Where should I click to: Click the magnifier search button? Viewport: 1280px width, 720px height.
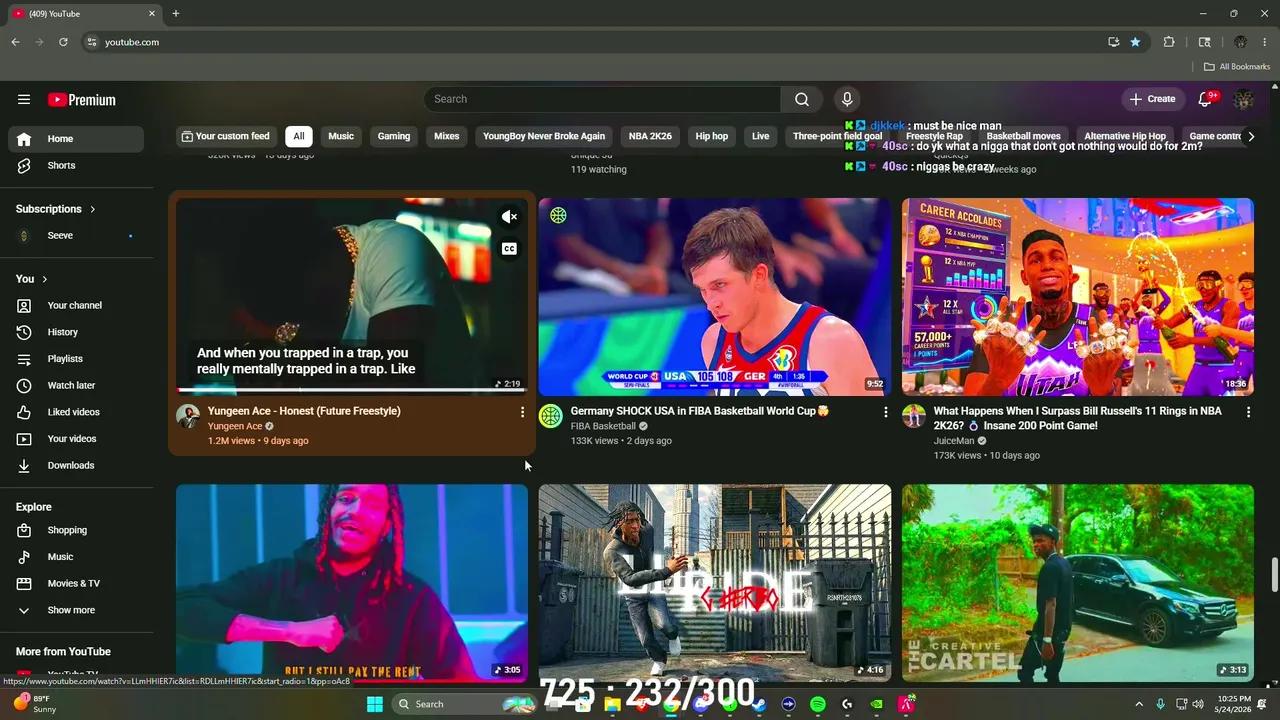point(802,99)
